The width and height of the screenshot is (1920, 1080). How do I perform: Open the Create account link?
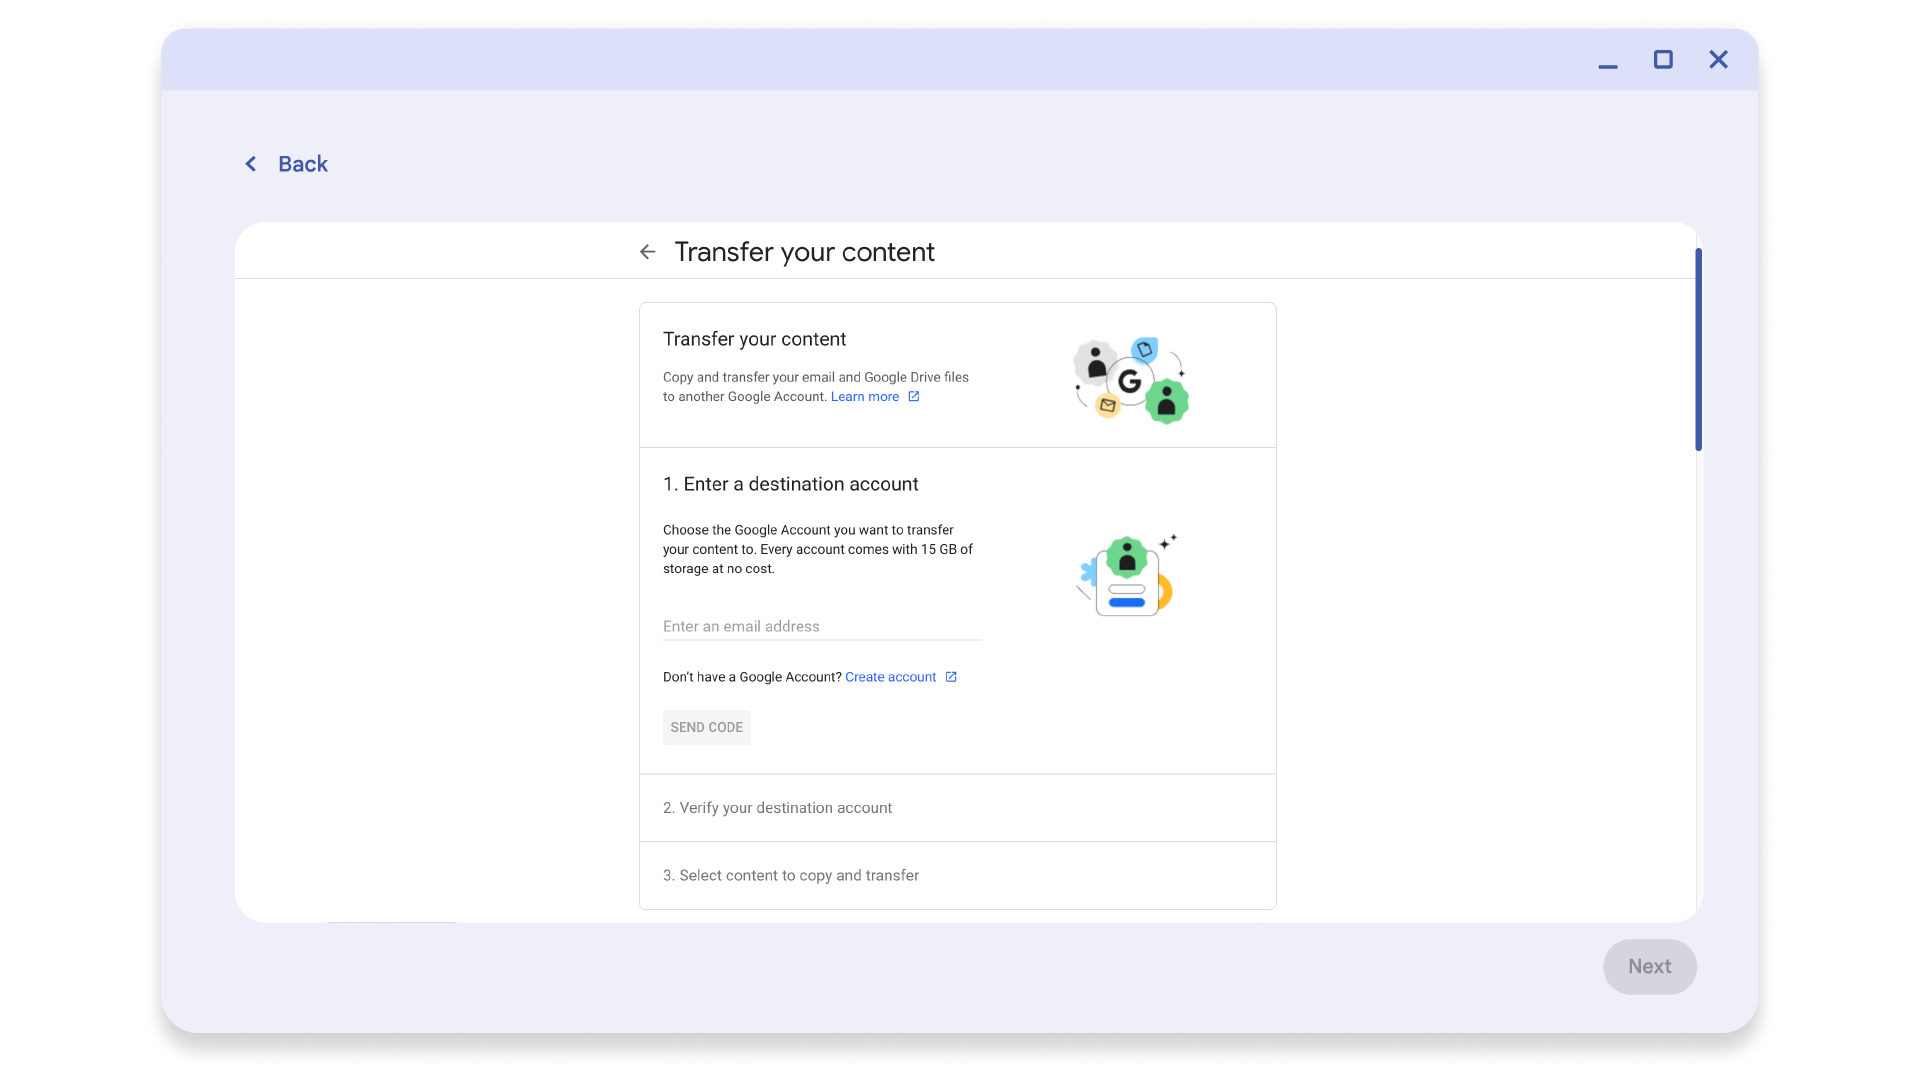click(x=890, y=676)
